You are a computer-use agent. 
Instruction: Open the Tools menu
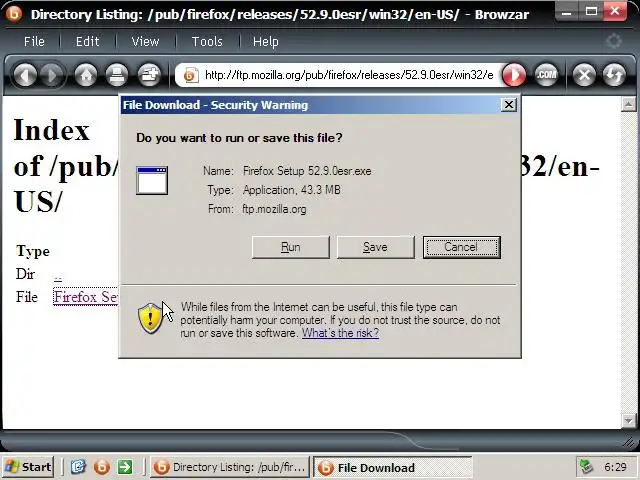click(207, 42)
